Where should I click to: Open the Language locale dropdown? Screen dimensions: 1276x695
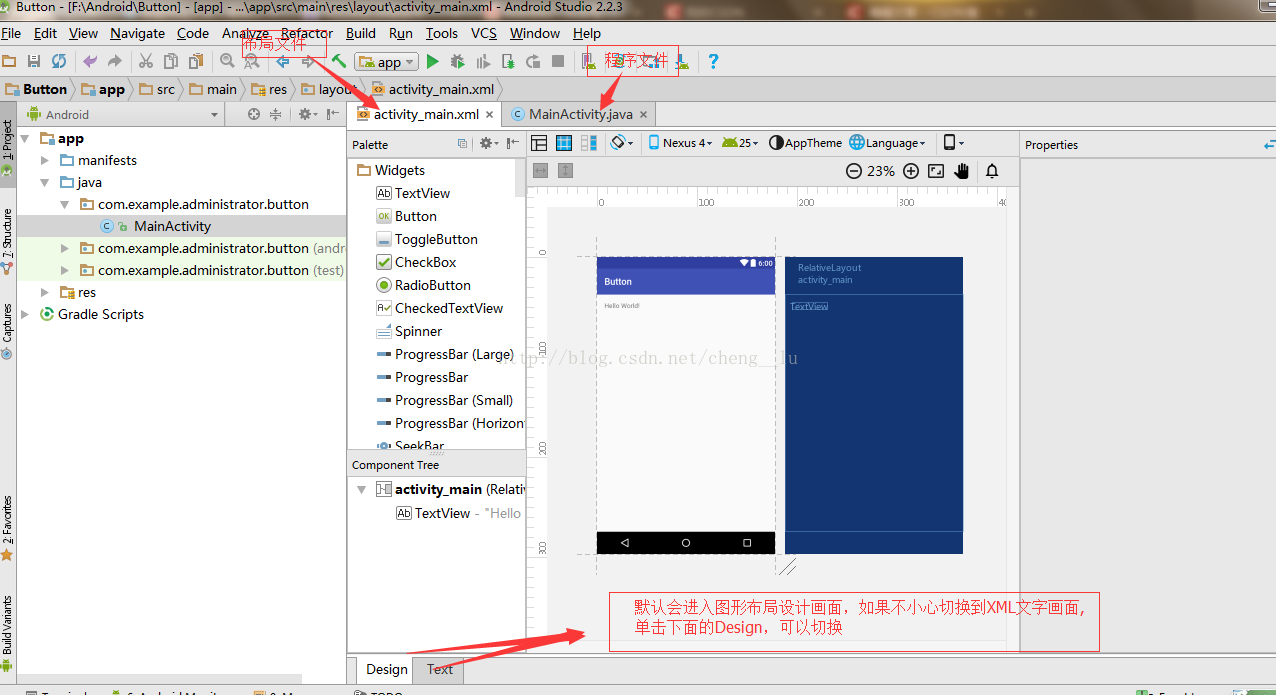pos(888,143)
